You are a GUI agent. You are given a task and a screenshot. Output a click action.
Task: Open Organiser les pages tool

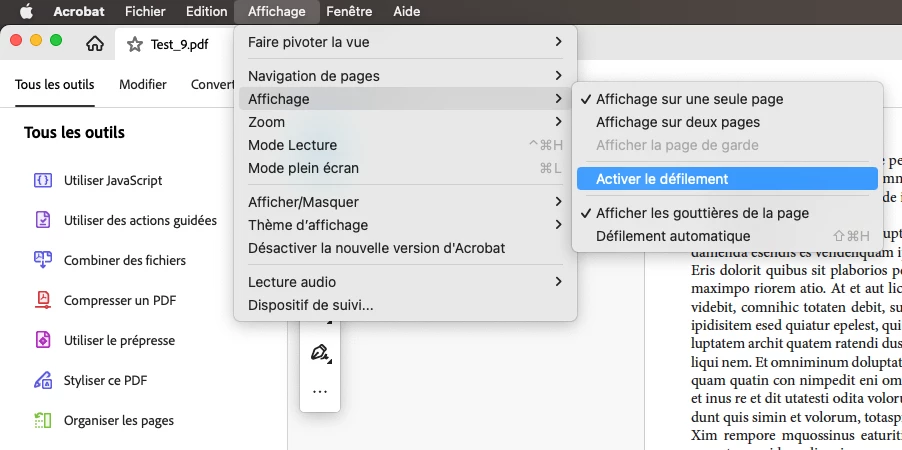[119, 421]
